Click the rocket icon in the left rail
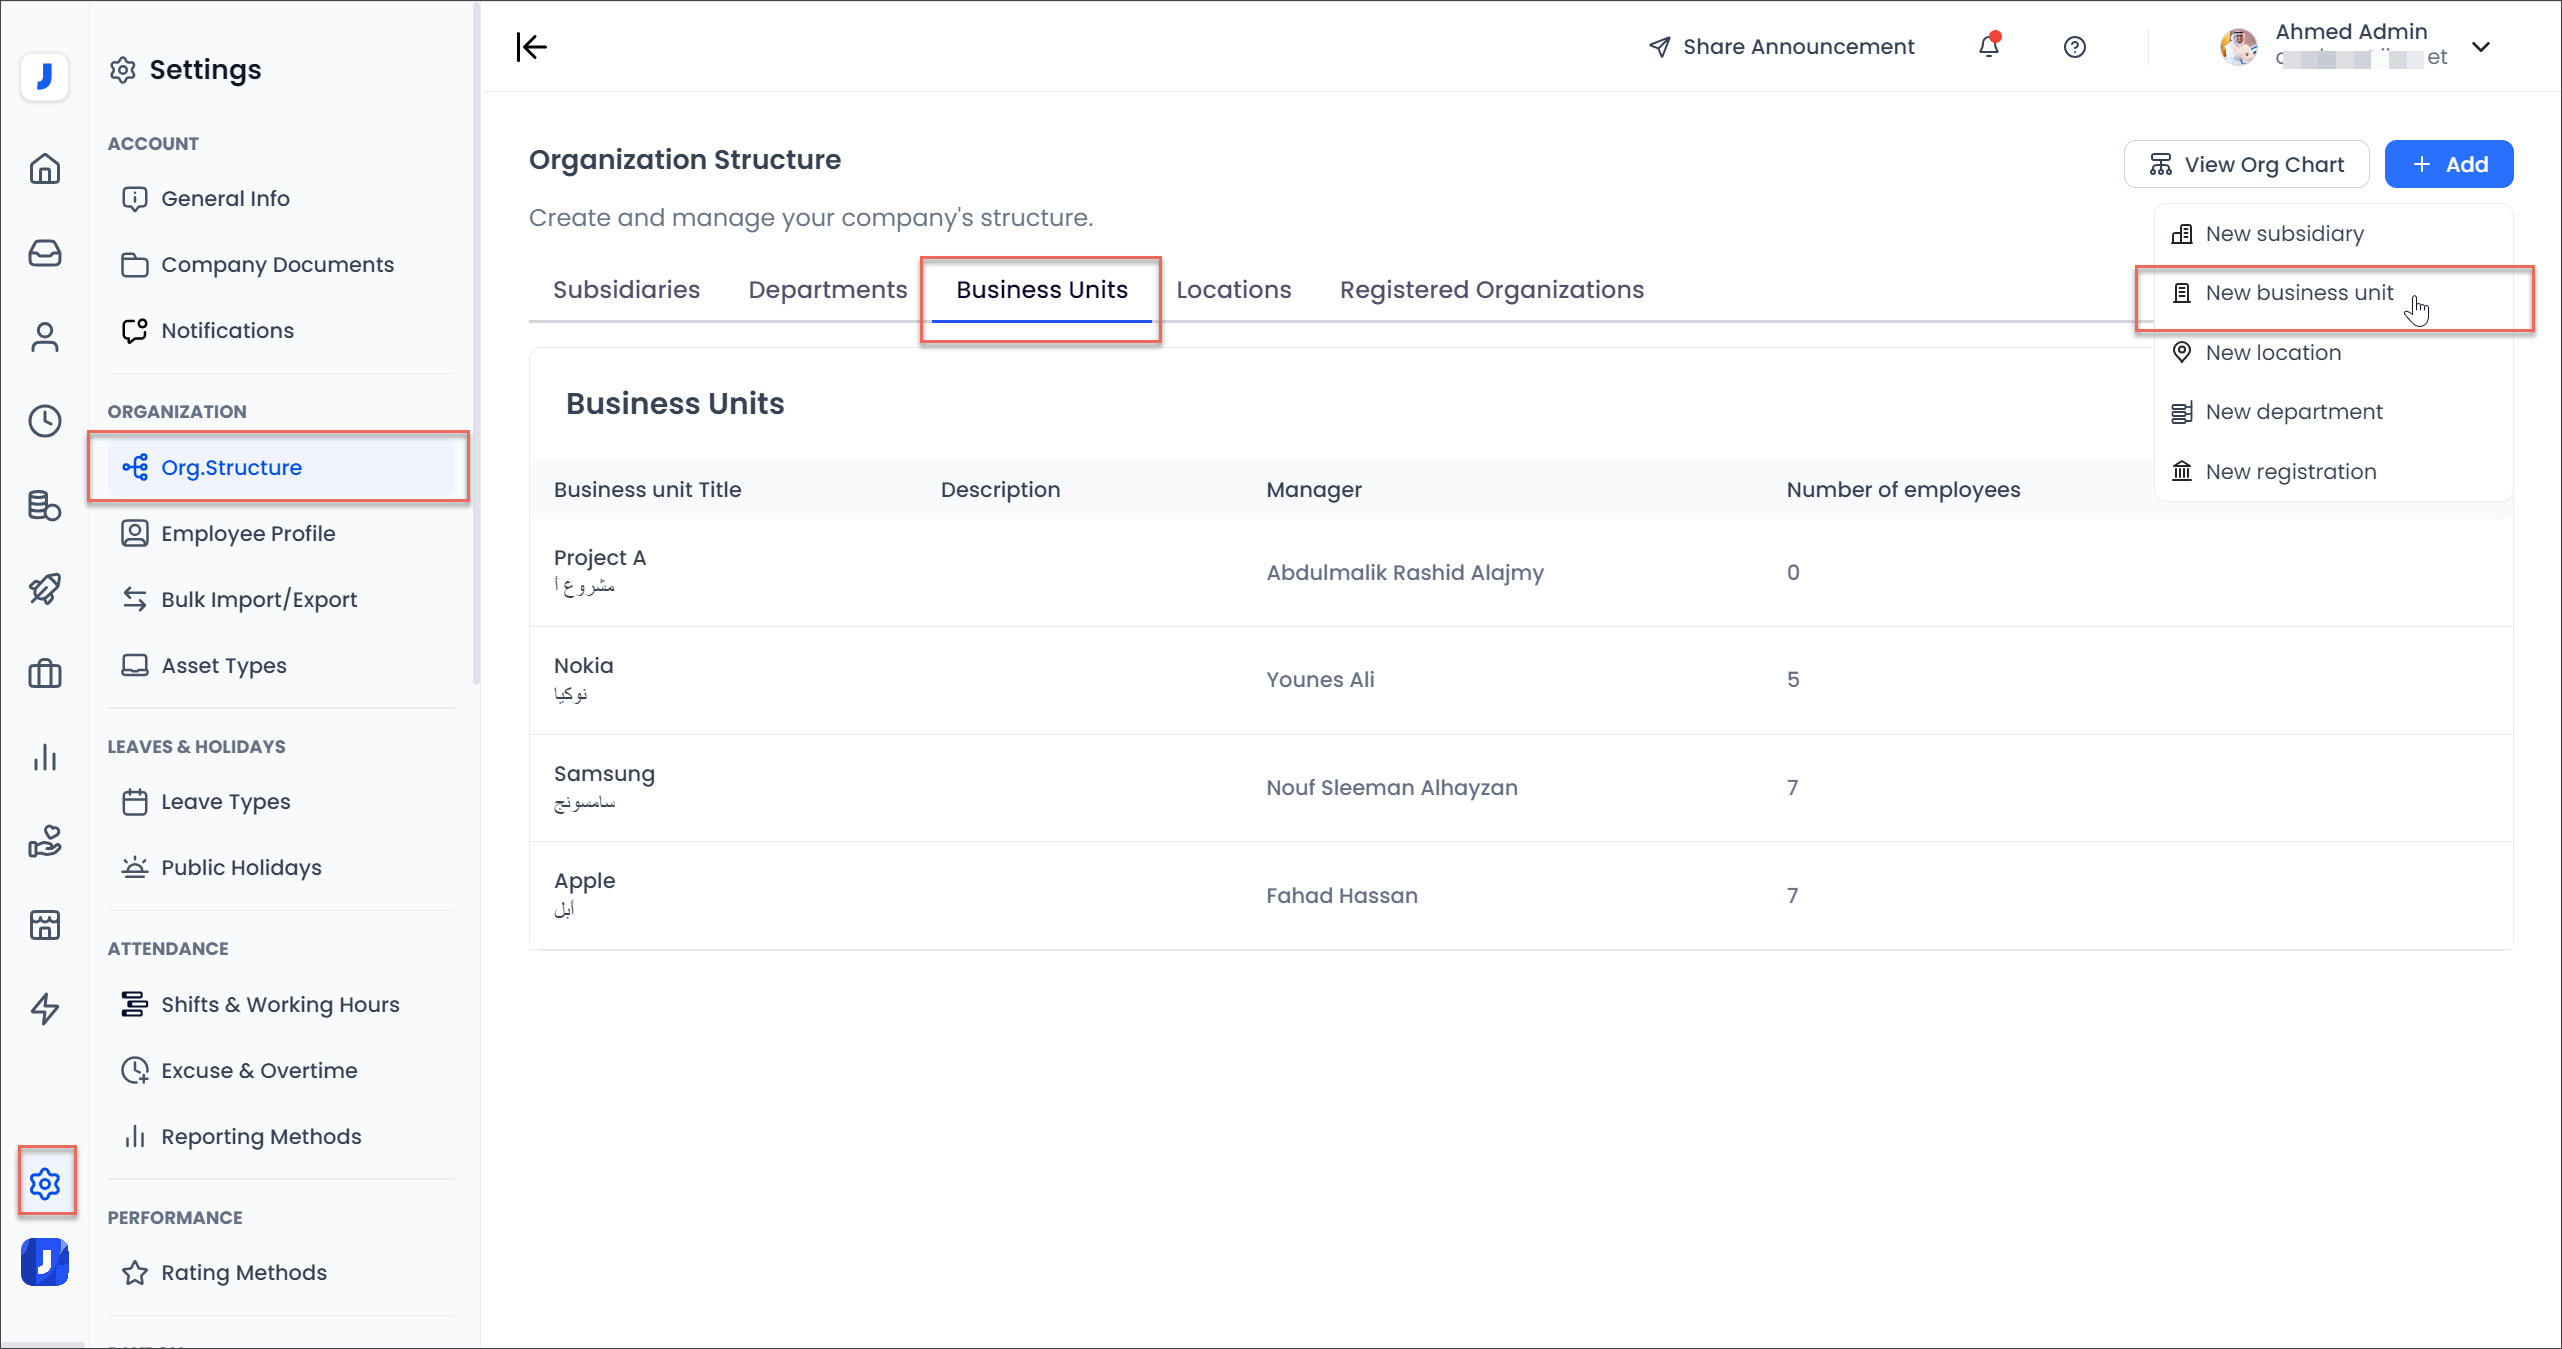 pos(45,589)
